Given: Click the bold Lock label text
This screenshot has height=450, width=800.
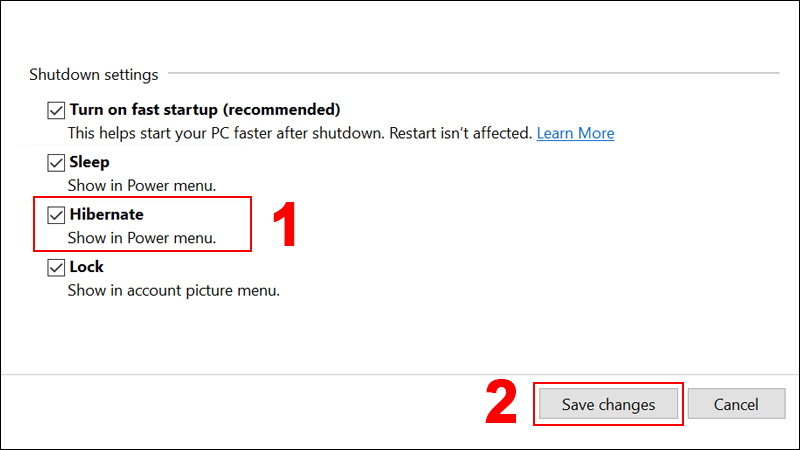Looking at the screenshot, I should 86,268.
